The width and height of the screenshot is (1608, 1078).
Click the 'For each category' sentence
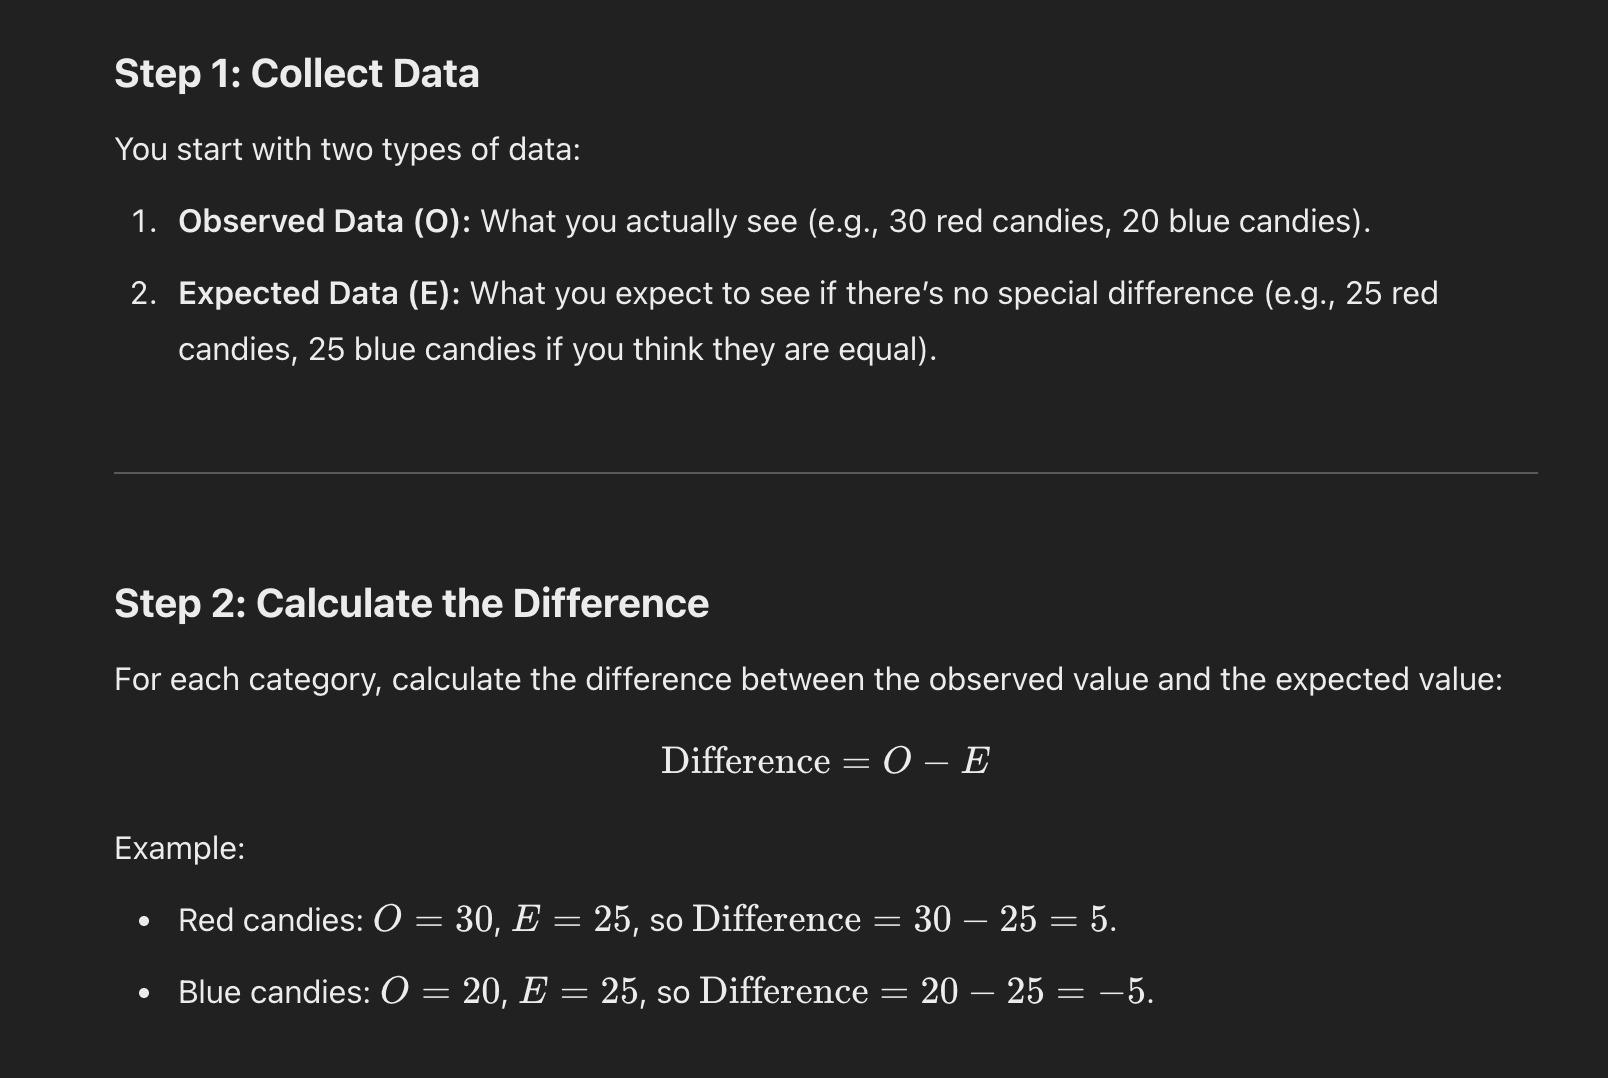coord(808,679)
